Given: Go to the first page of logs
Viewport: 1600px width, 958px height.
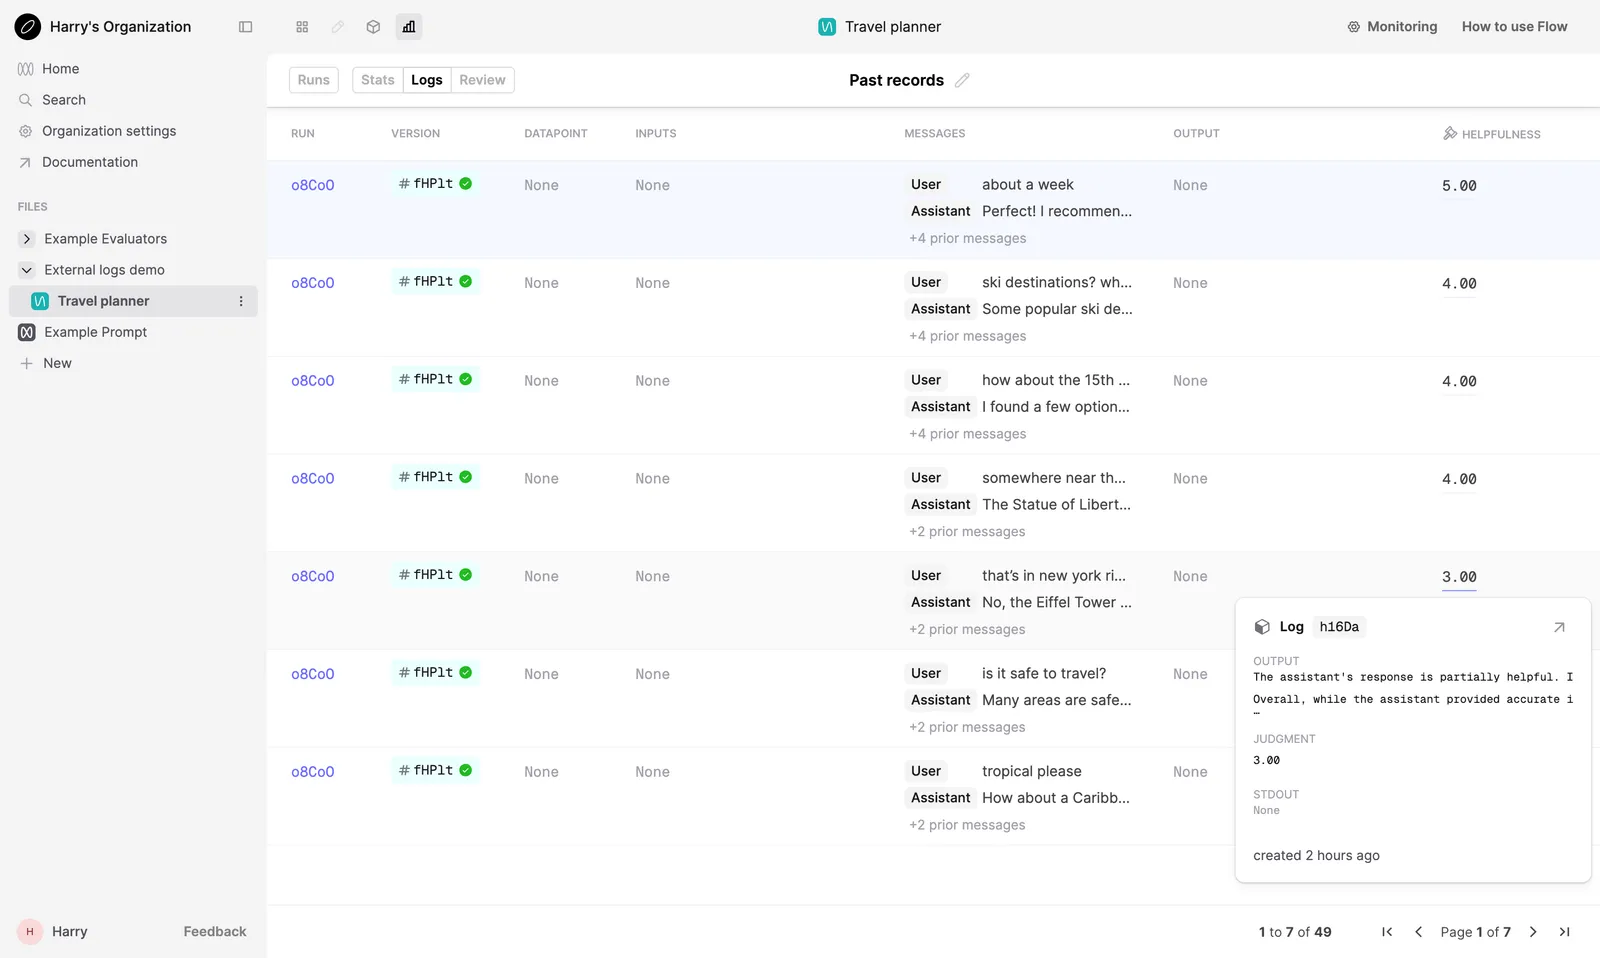Looking at the screenshot, I should point(1387,932).
